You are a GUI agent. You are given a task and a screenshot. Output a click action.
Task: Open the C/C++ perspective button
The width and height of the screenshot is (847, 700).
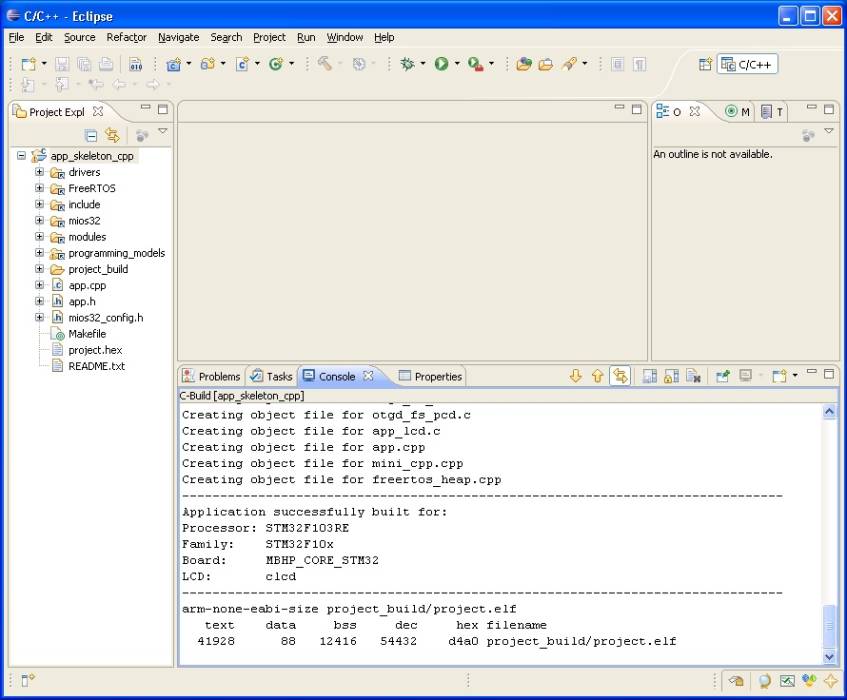click(x=746, y=63)
